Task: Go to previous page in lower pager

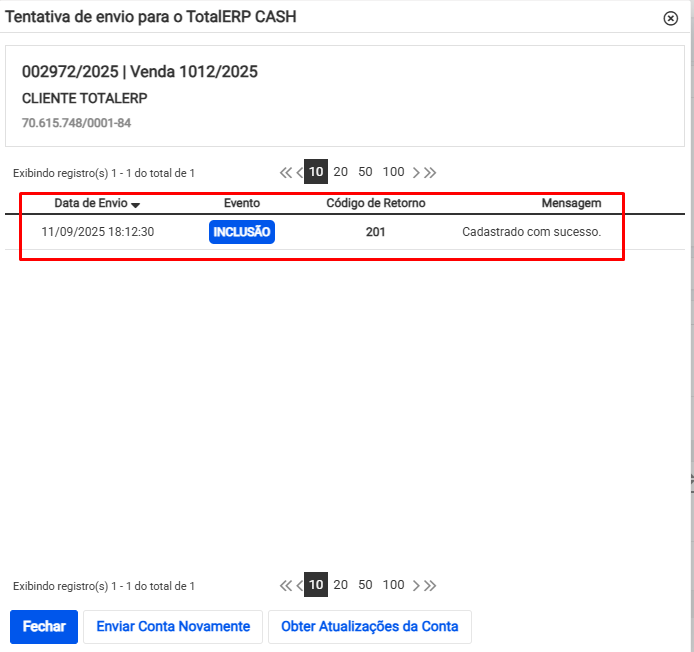Action: (x=299, y=585)
